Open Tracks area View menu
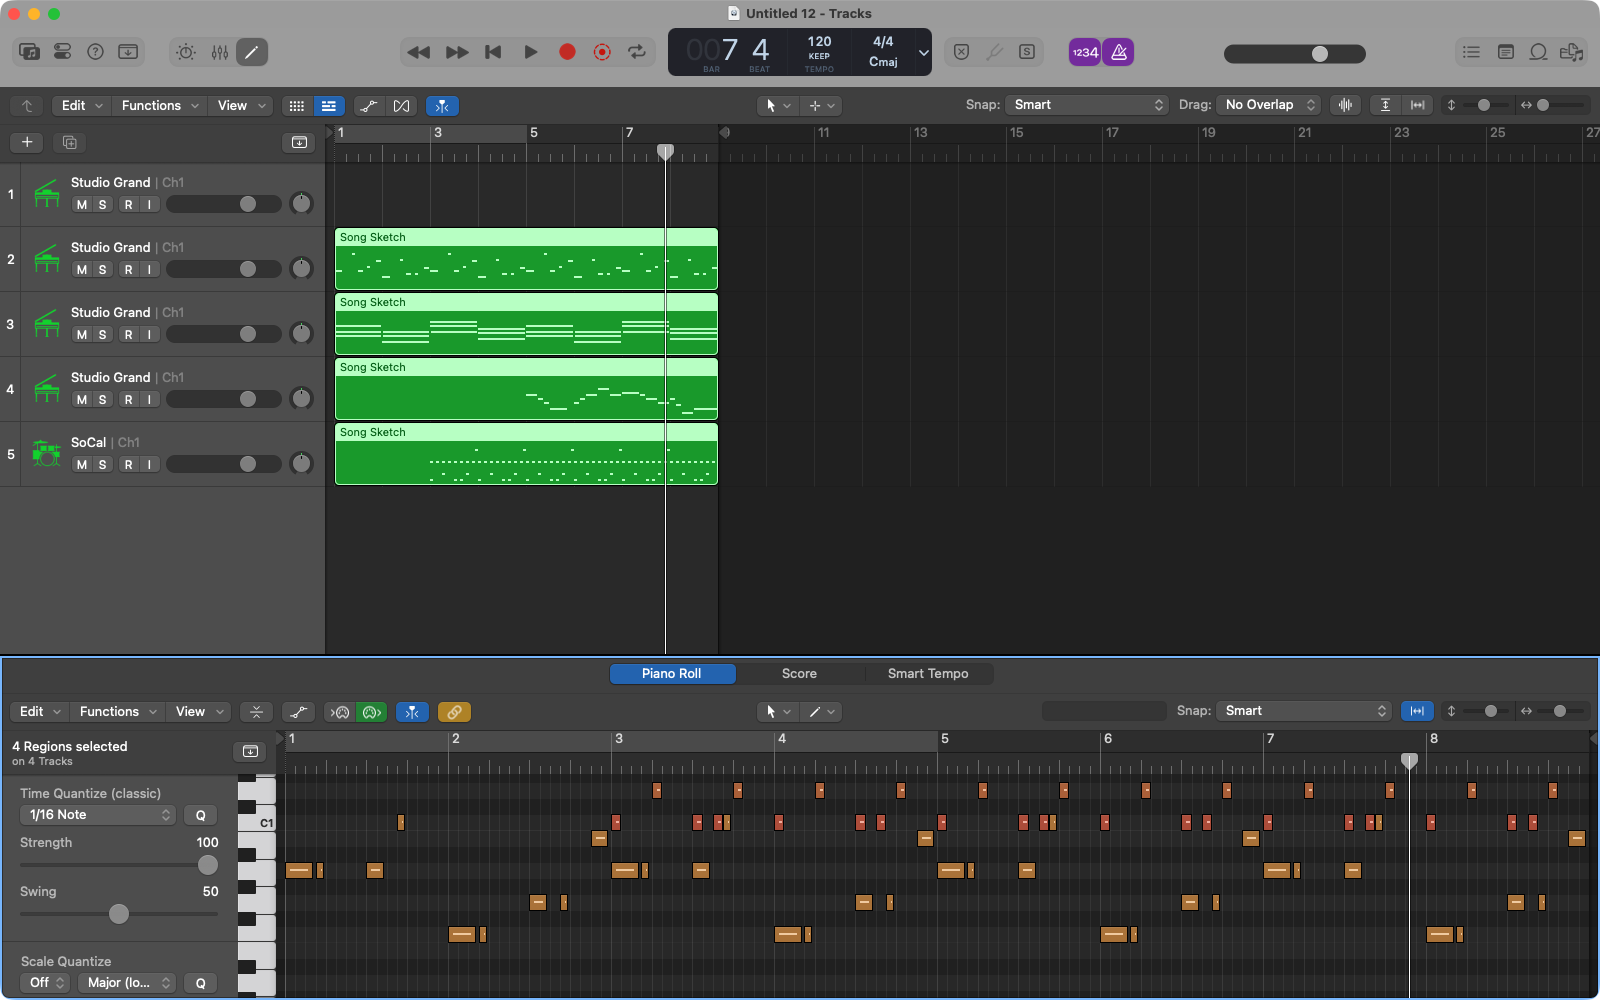The width and height of the screenshot is (1600, 1000). point(242,105)
